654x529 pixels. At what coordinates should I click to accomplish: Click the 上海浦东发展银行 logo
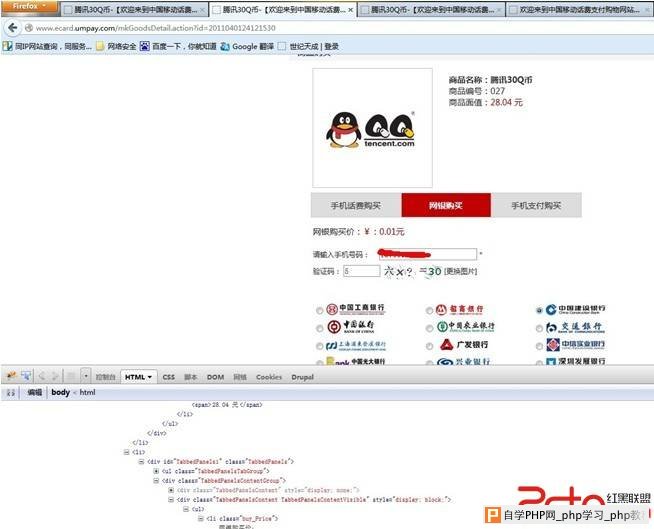coord(356,345)
